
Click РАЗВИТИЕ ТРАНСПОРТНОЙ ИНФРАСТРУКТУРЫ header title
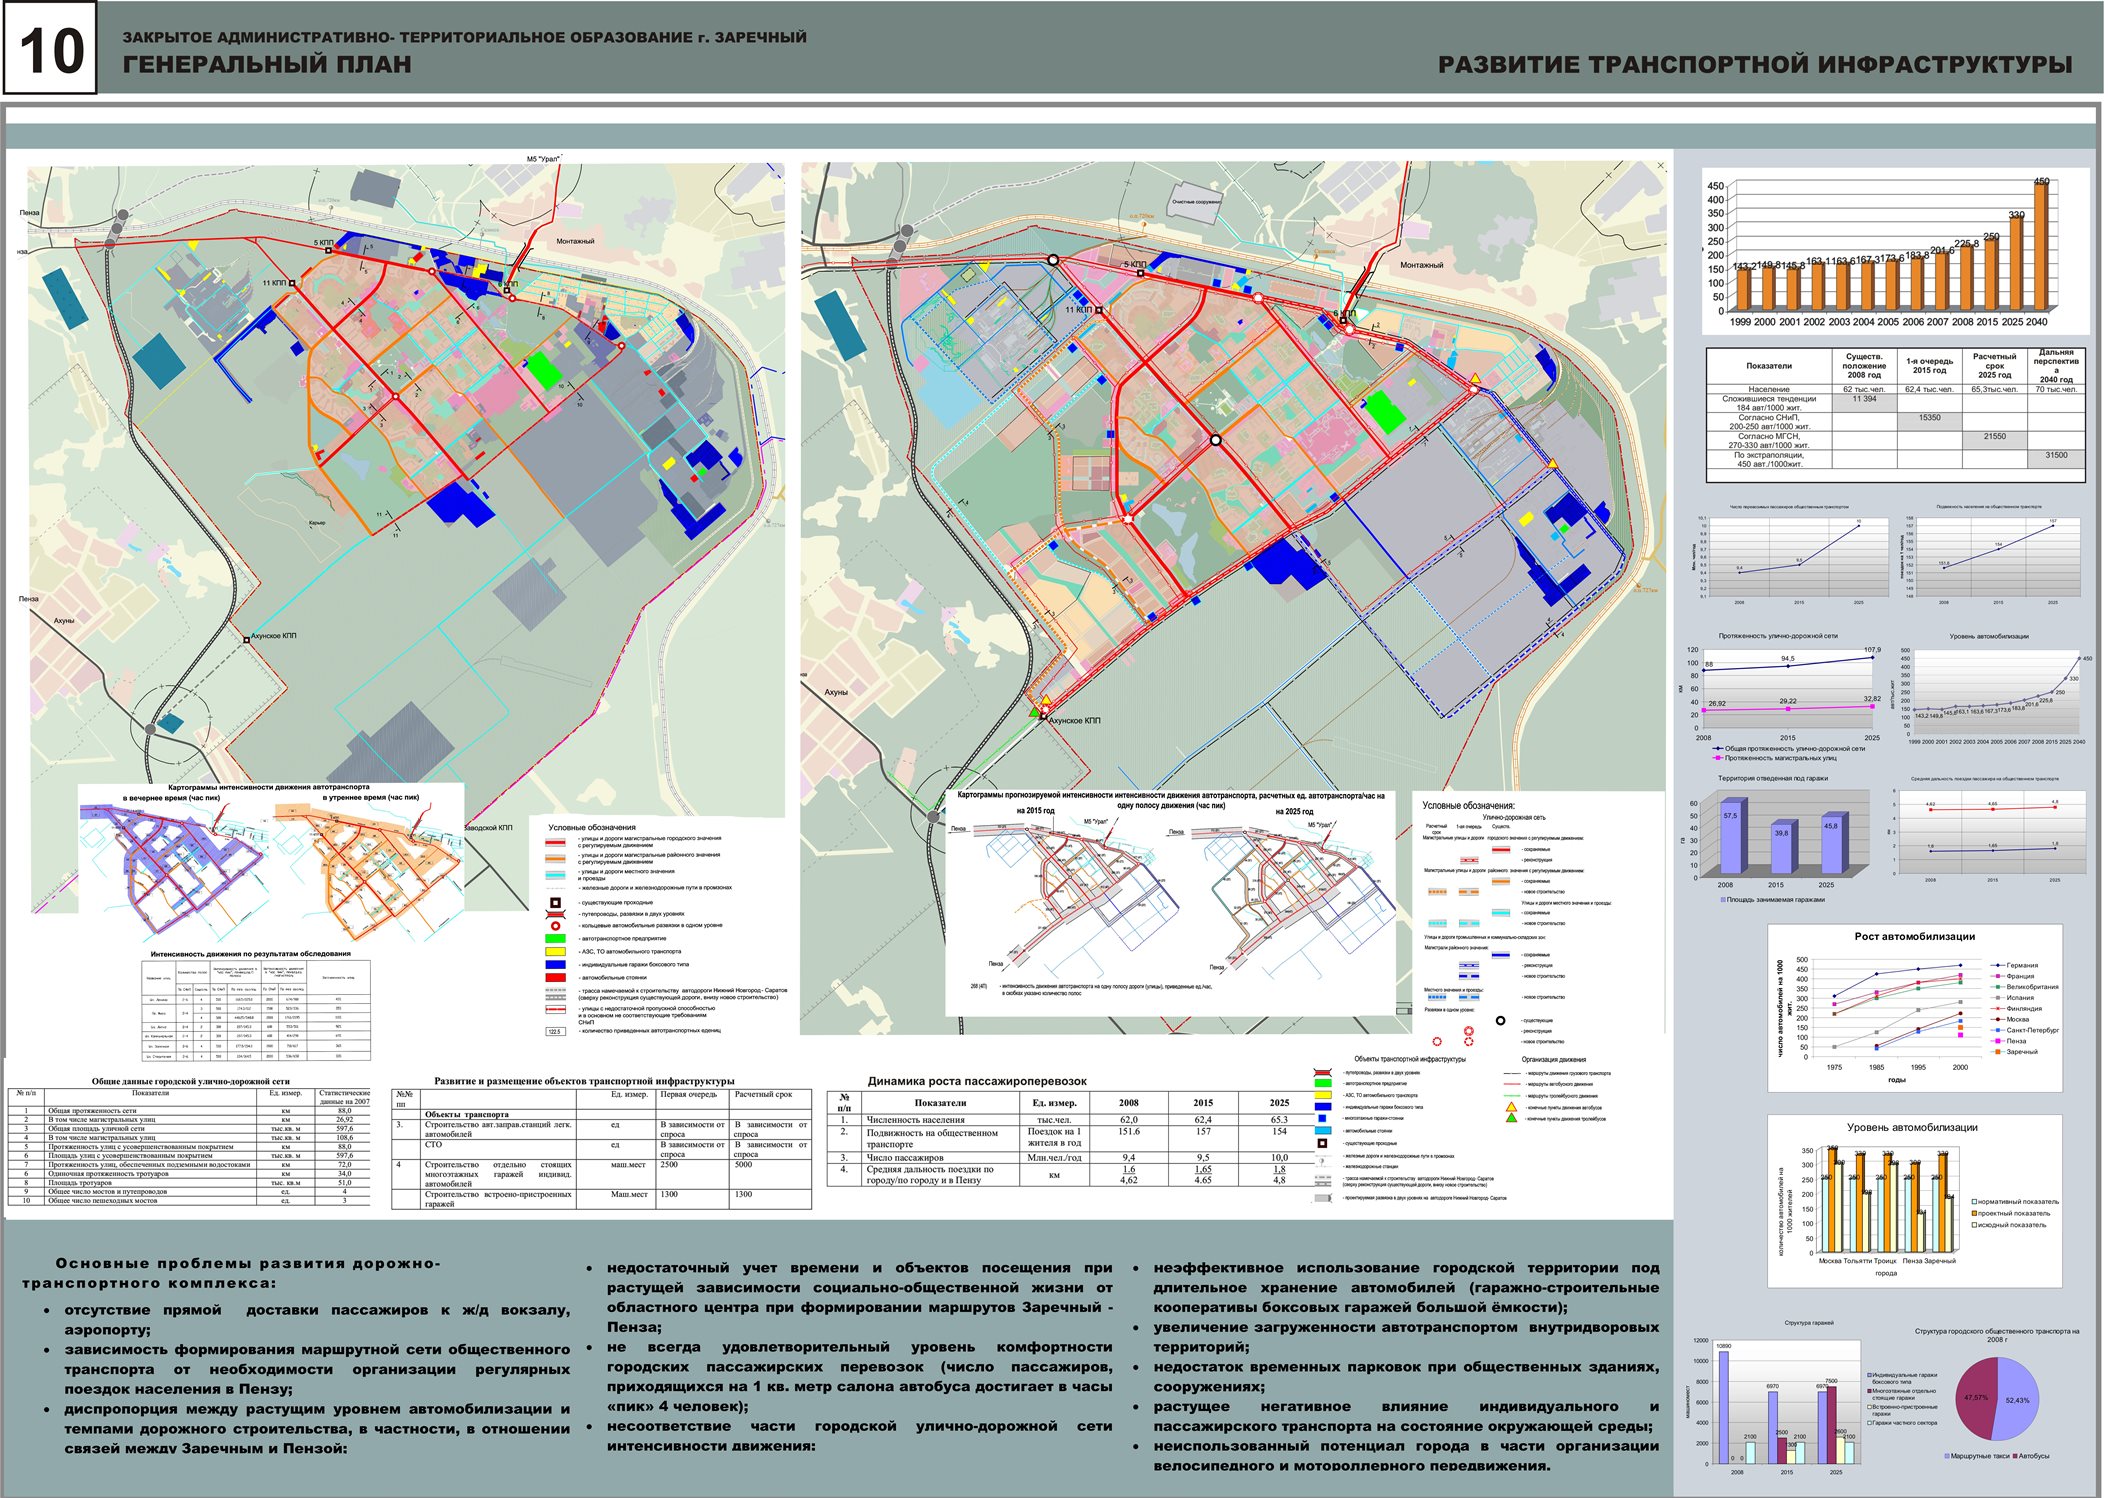pos(1754,65)
